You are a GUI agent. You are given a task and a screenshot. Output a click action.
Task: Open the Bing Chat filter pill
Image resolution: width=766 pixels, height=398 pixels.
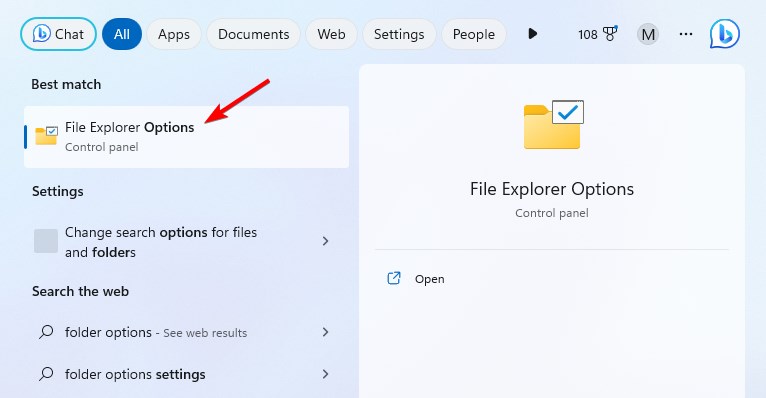[58, 34]
